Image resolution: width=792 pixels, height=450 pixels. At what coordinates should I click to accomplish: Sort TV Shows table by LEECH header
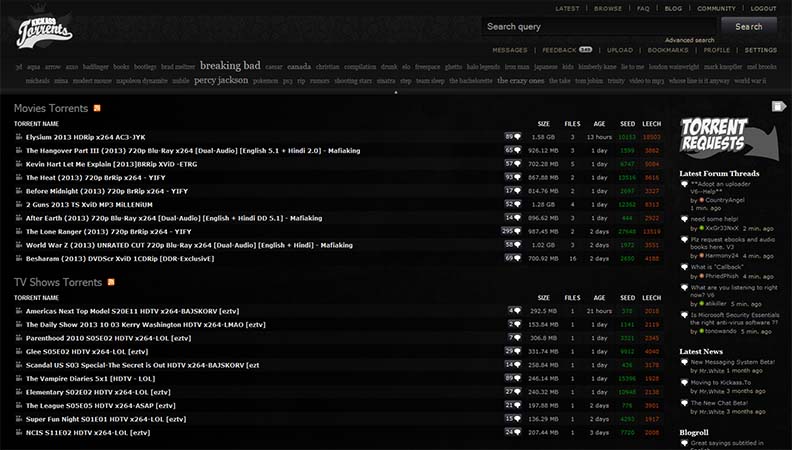click(x=652, y=298)
